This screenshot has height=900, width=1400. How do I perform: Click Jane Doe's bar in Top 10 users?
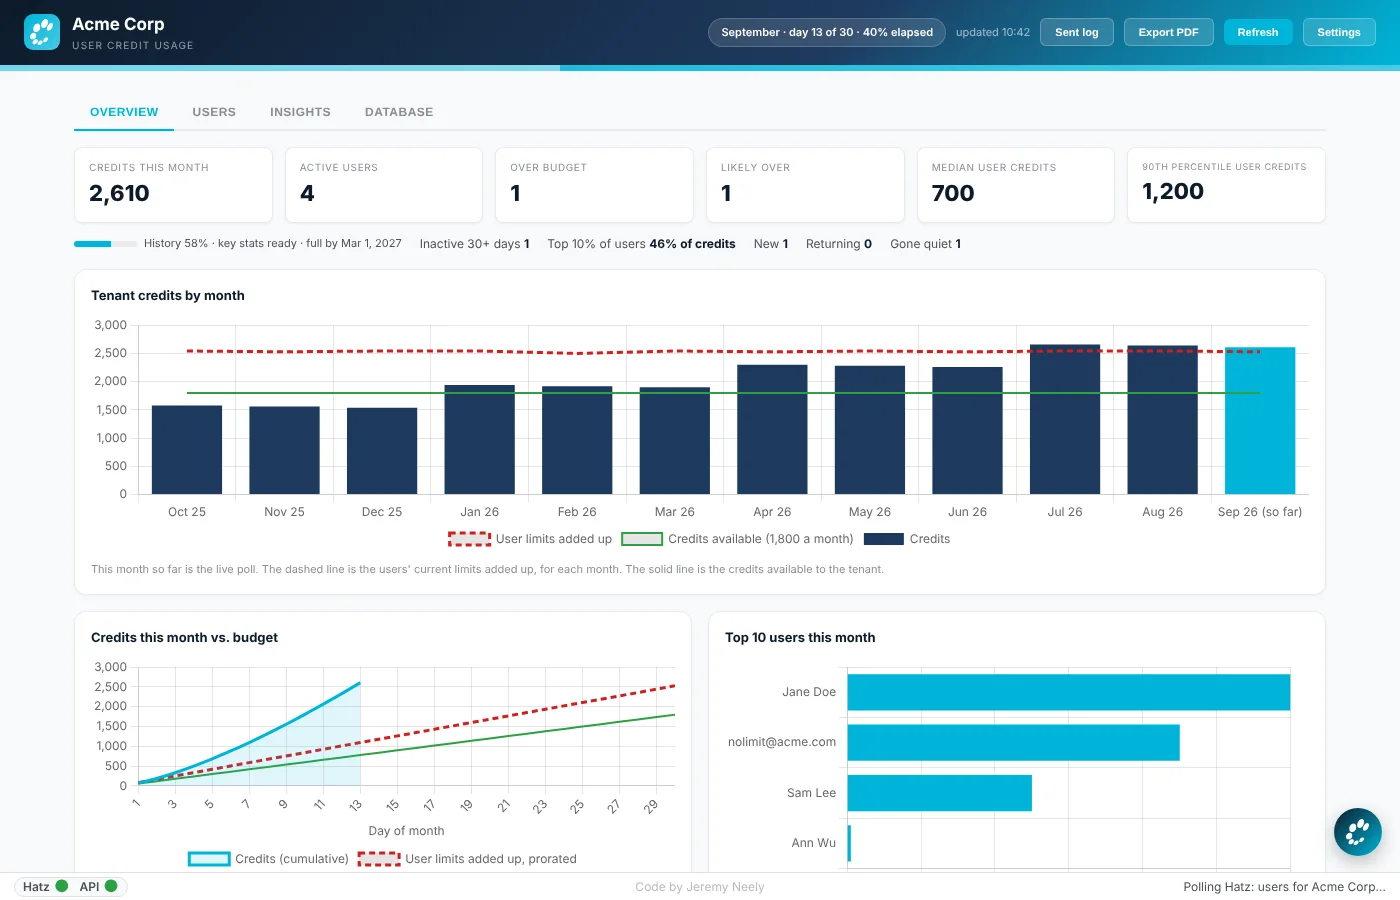(1069, 692)
